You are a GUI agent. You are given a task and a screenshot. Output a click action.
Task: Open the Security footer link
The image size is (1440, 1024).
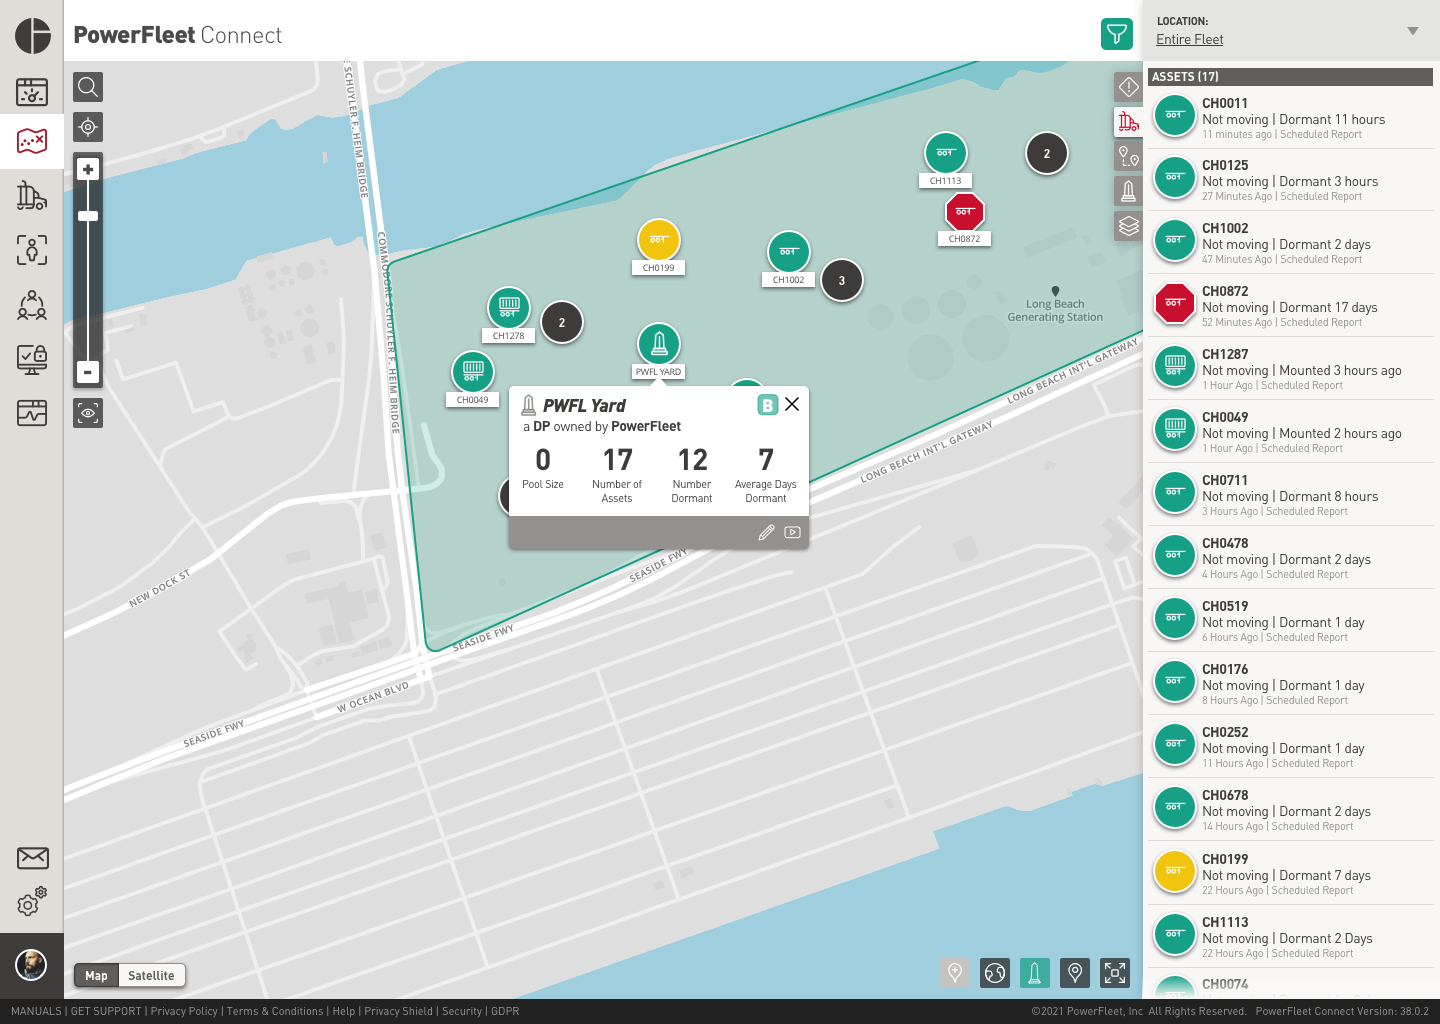(x=462, y=1011)
